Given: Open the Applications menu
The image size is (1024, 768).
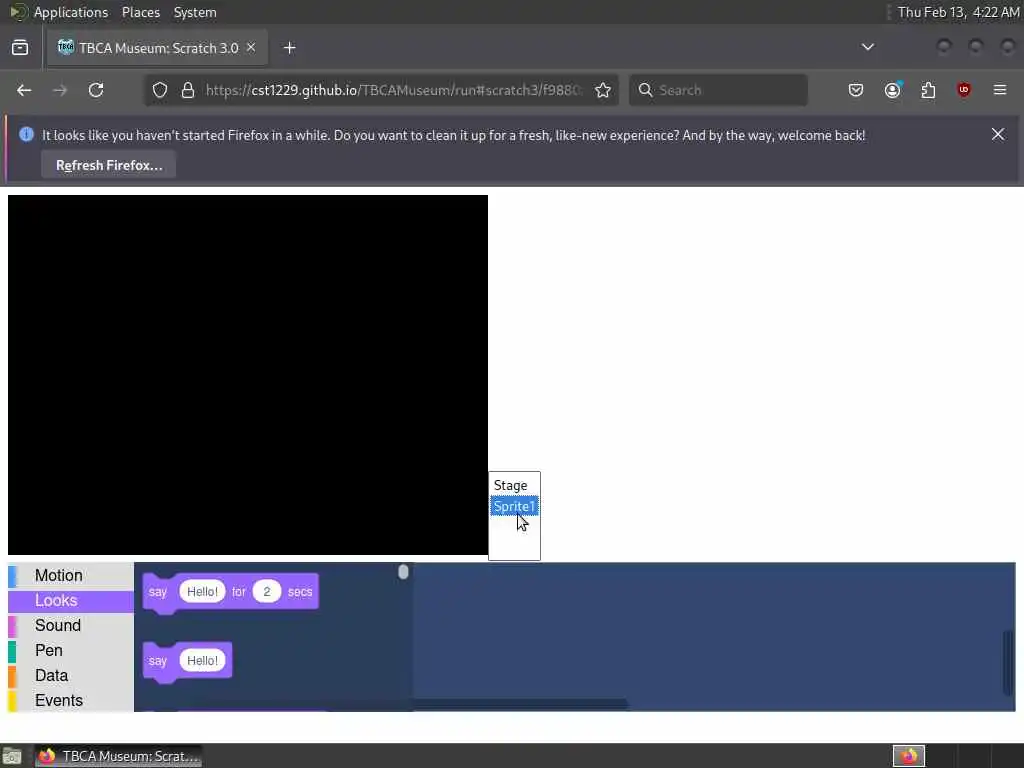Looking at the screenshot, I should click(71, 12).
